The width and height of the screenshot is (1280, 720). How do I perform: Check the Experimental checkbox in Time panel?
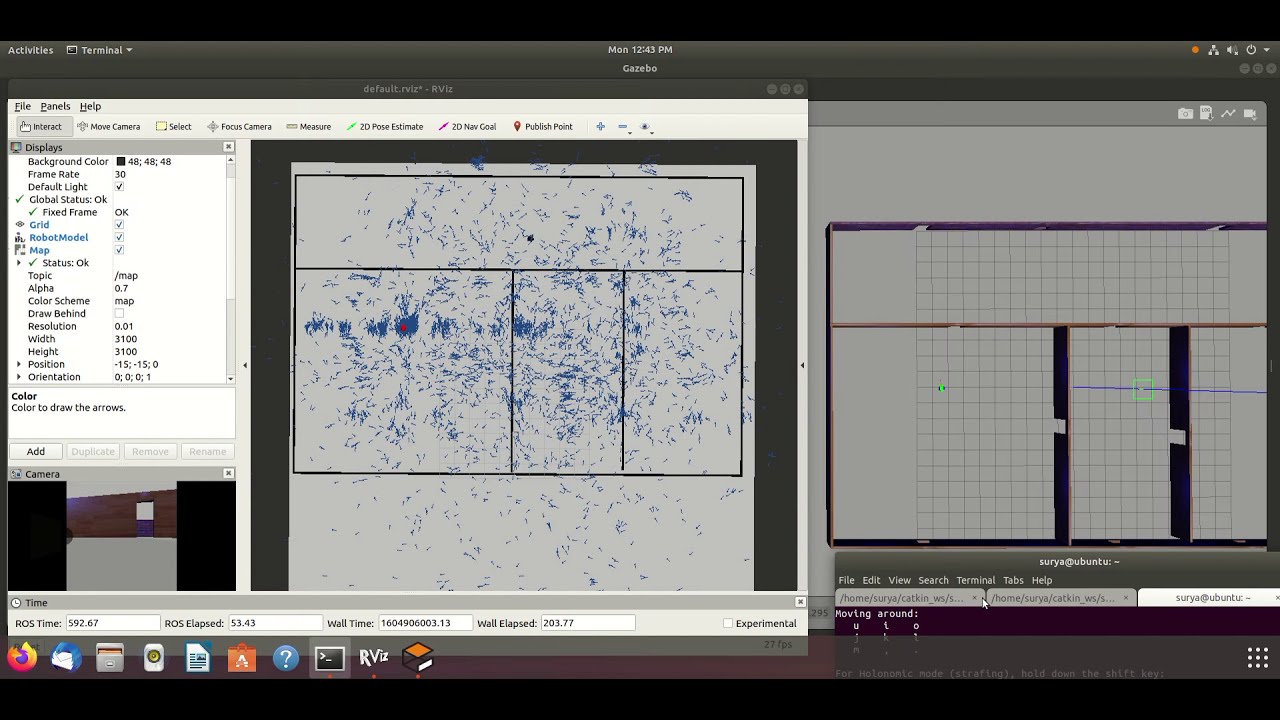[727, 623]
